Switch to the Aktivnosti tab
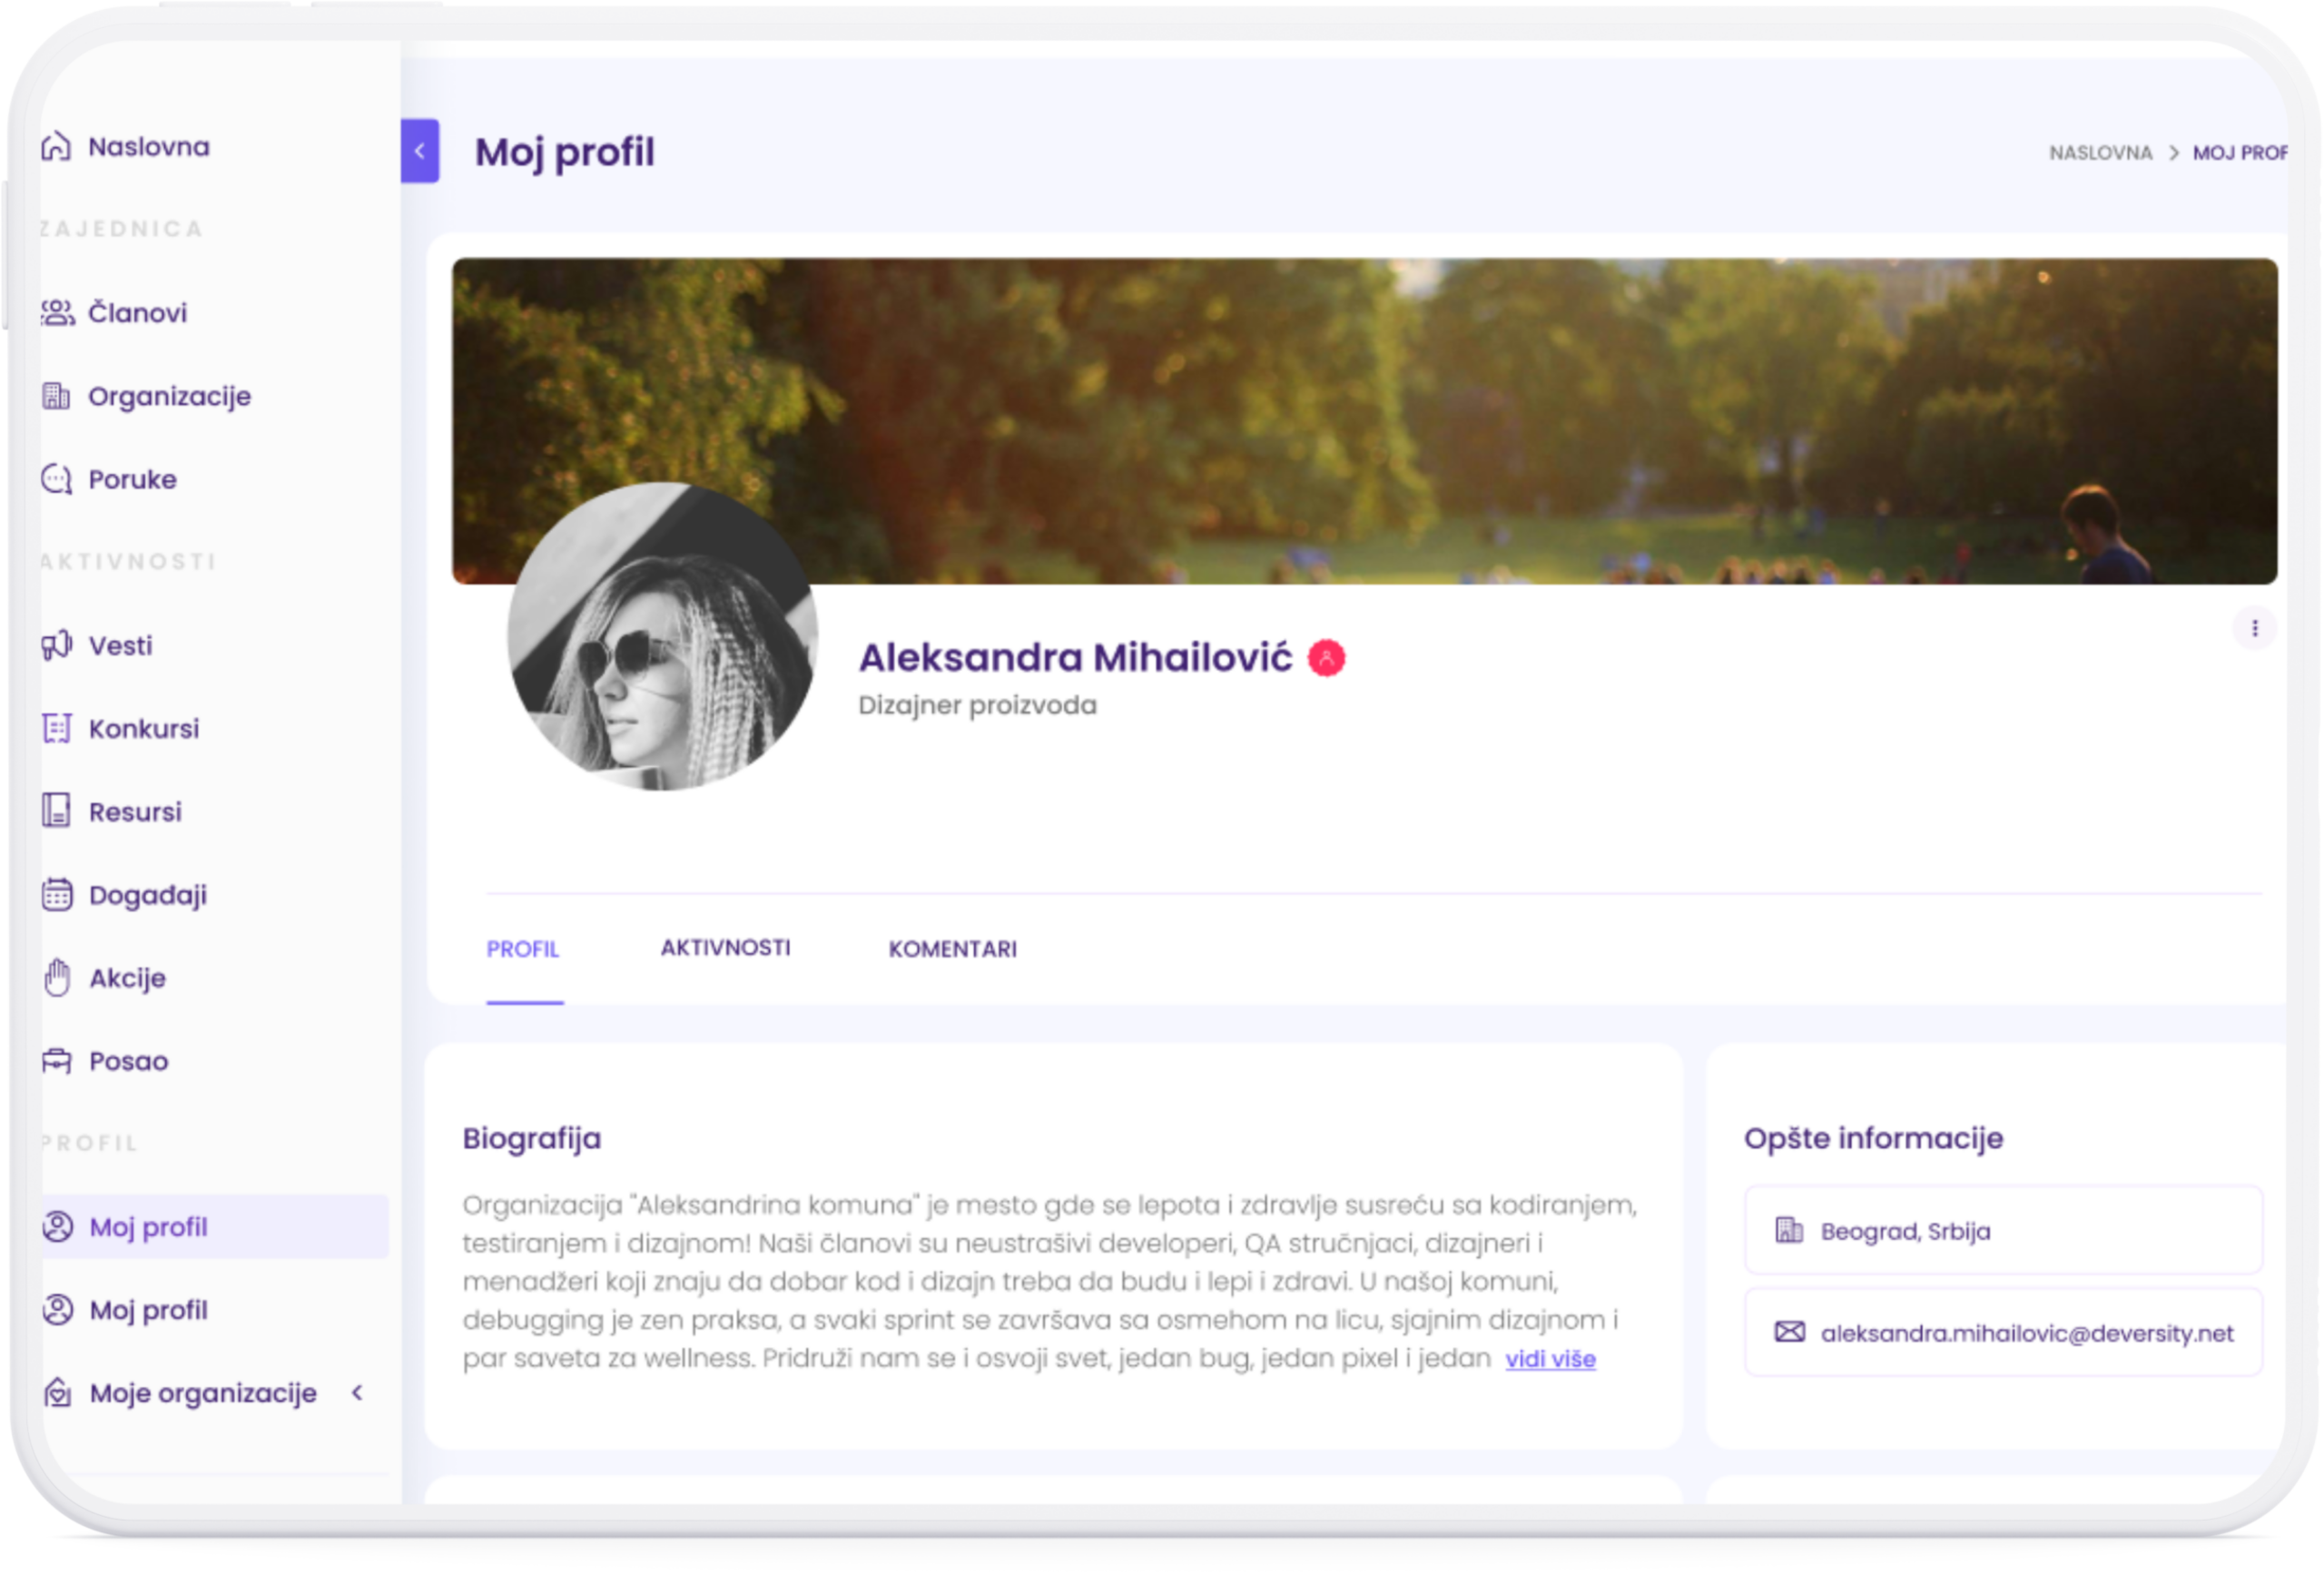2324x1575 pixels. pyautogui.click(x=725, y=948)
